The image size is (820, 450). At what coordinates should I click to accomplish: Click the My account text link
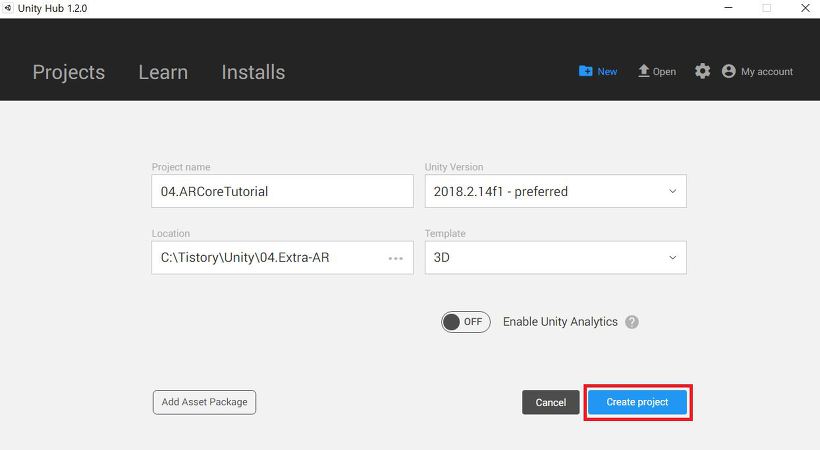coord(767,72)
